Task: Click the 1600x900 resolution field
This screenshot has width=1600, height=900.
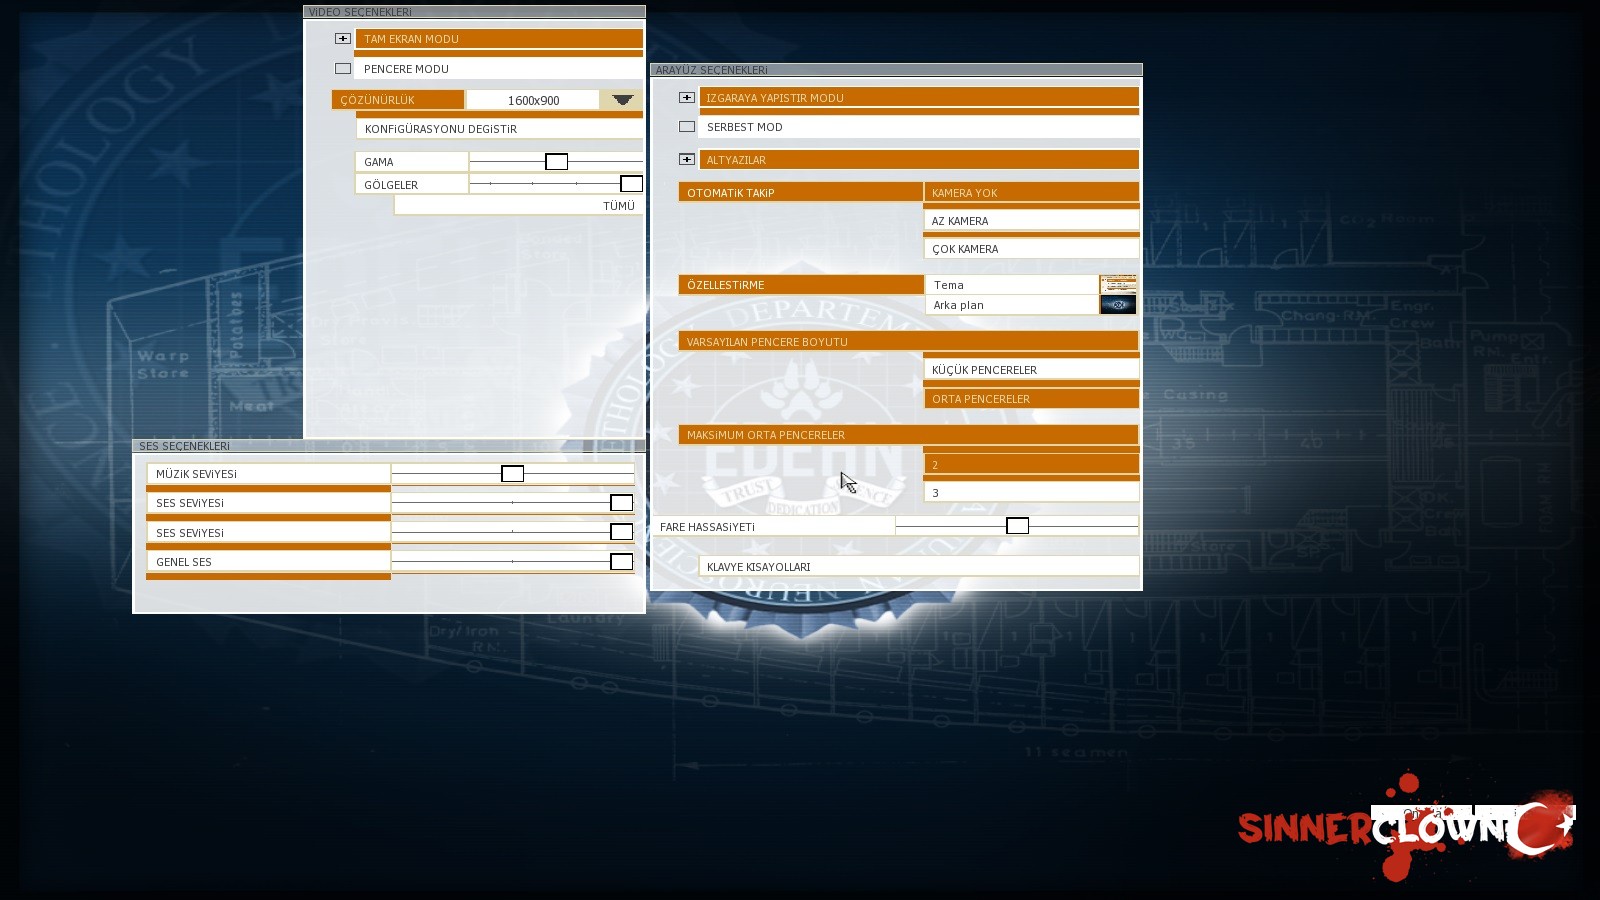Action: 533,100
